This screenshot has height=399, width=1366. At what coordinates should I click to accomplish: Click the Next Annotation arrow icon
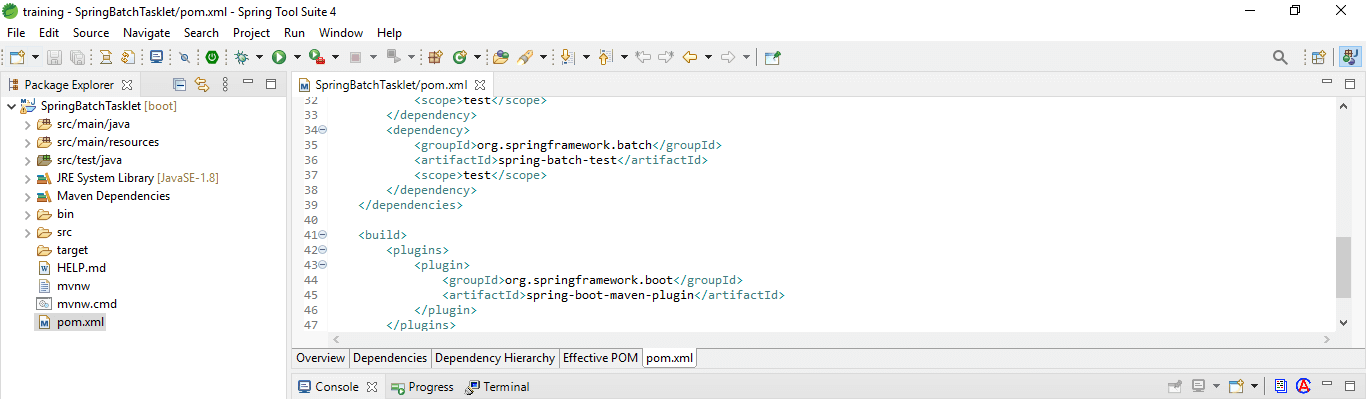568,58
